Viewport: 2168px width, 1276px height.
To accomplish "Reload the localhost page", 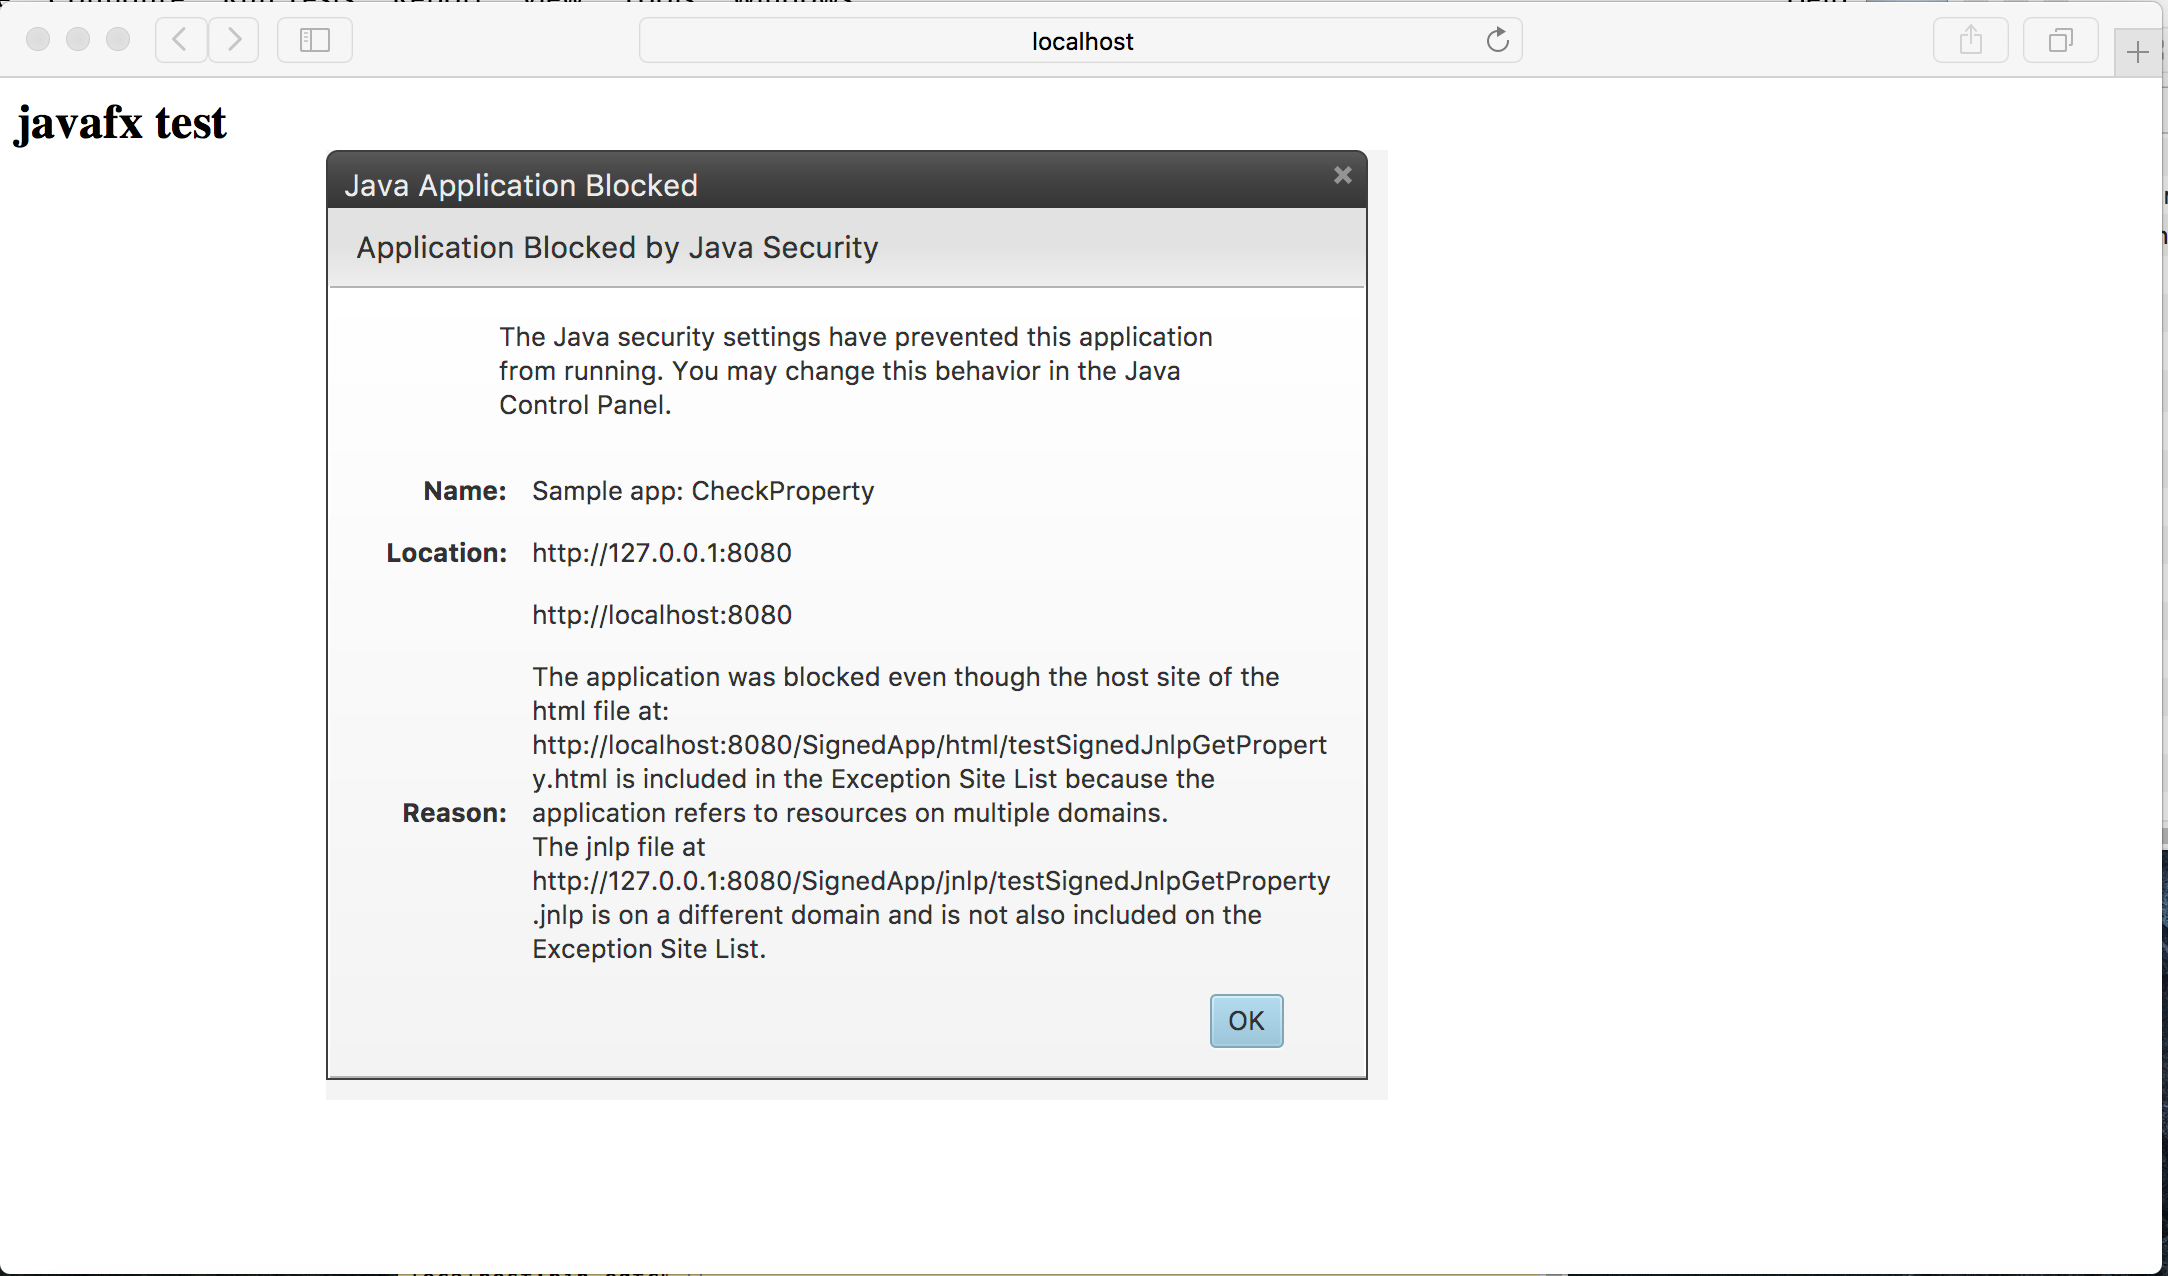I will coord(1497,40).
